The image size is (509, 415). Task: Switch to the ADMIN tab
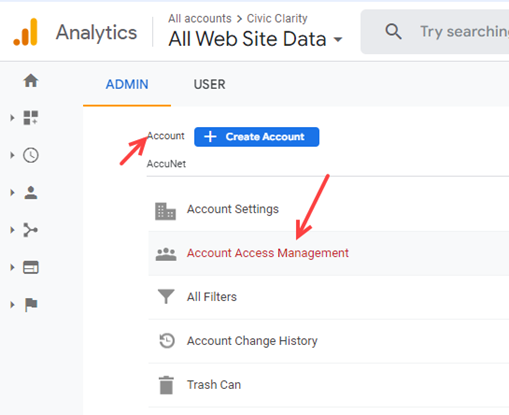(127, 85)
